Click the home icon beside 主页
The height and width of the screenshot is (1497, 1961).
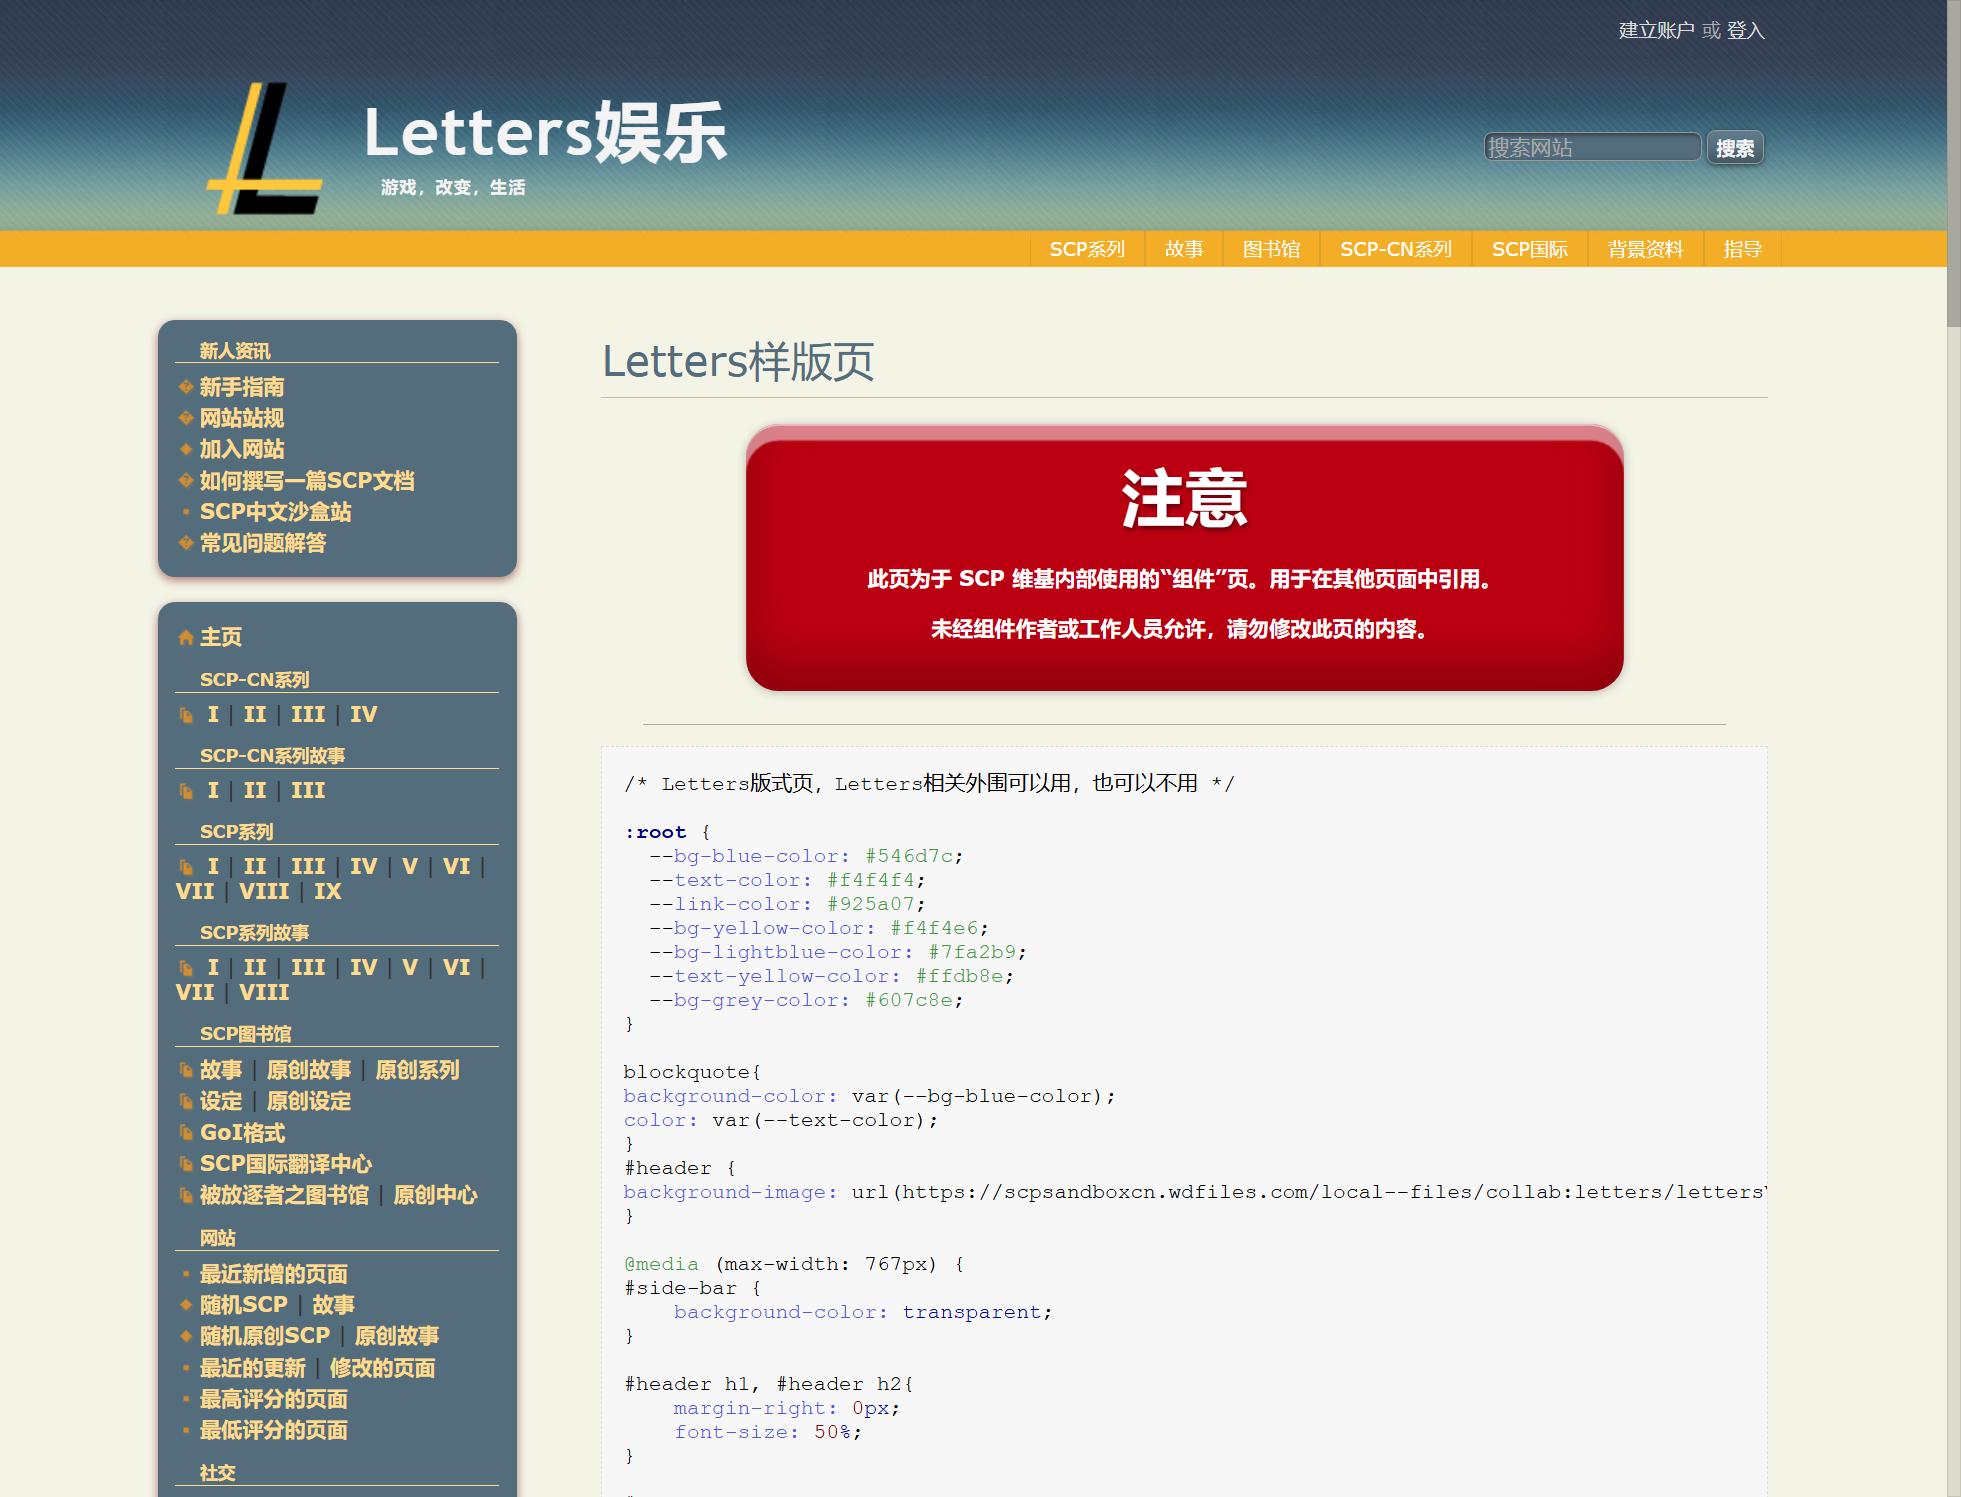point(186,637)
